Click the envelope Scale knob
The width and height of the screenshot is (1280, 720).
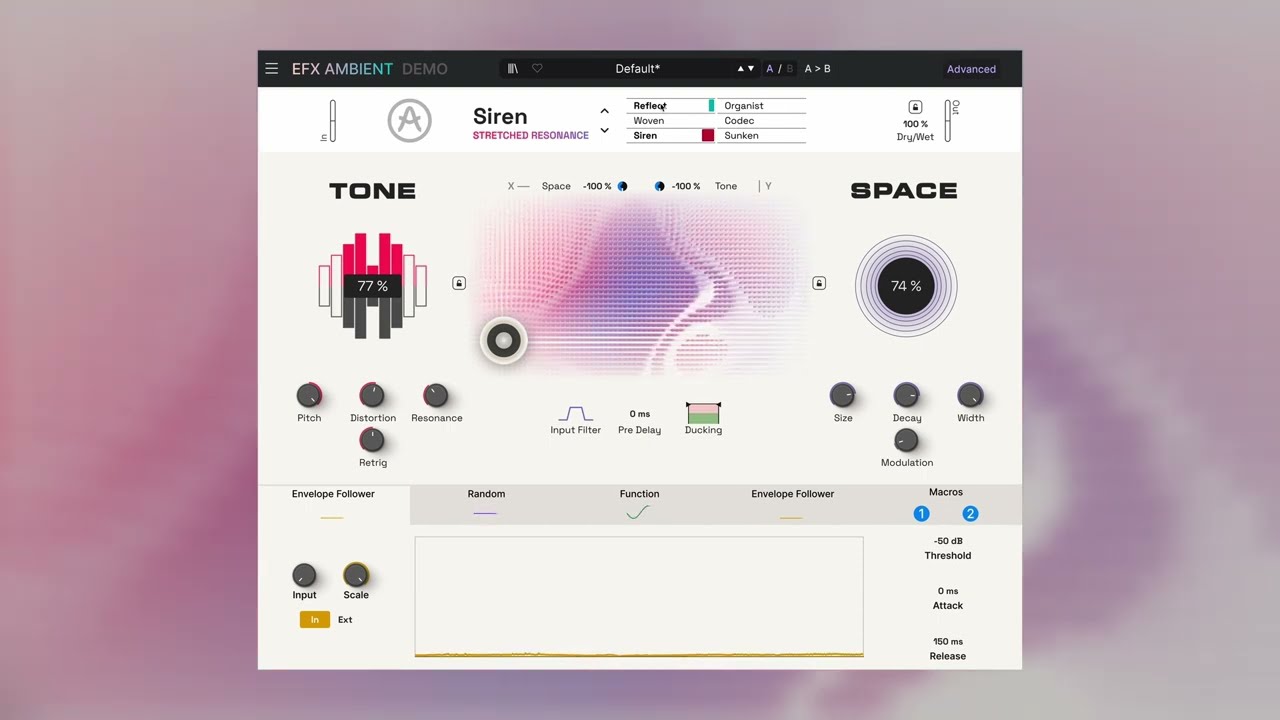[x=356, y=575]
